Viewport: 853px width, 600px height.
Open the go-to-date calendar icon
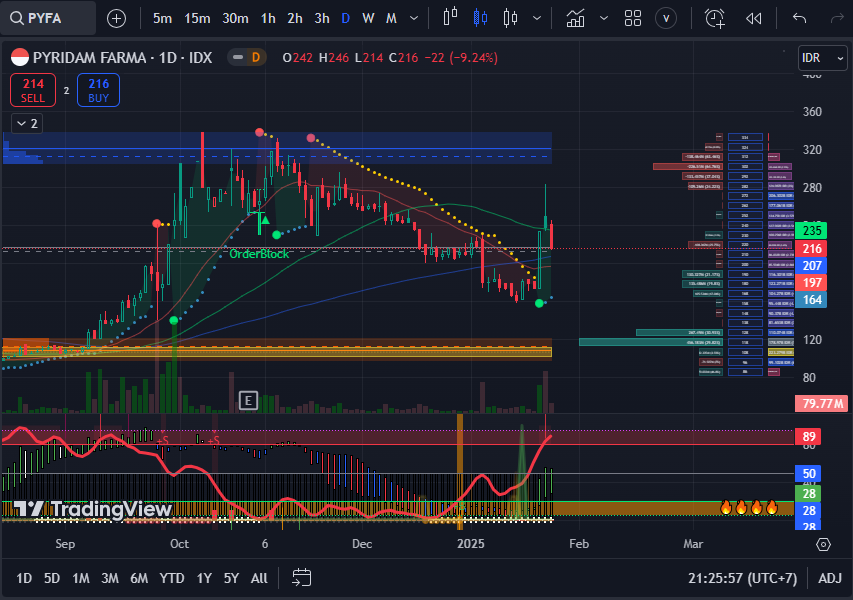(301, 578)
